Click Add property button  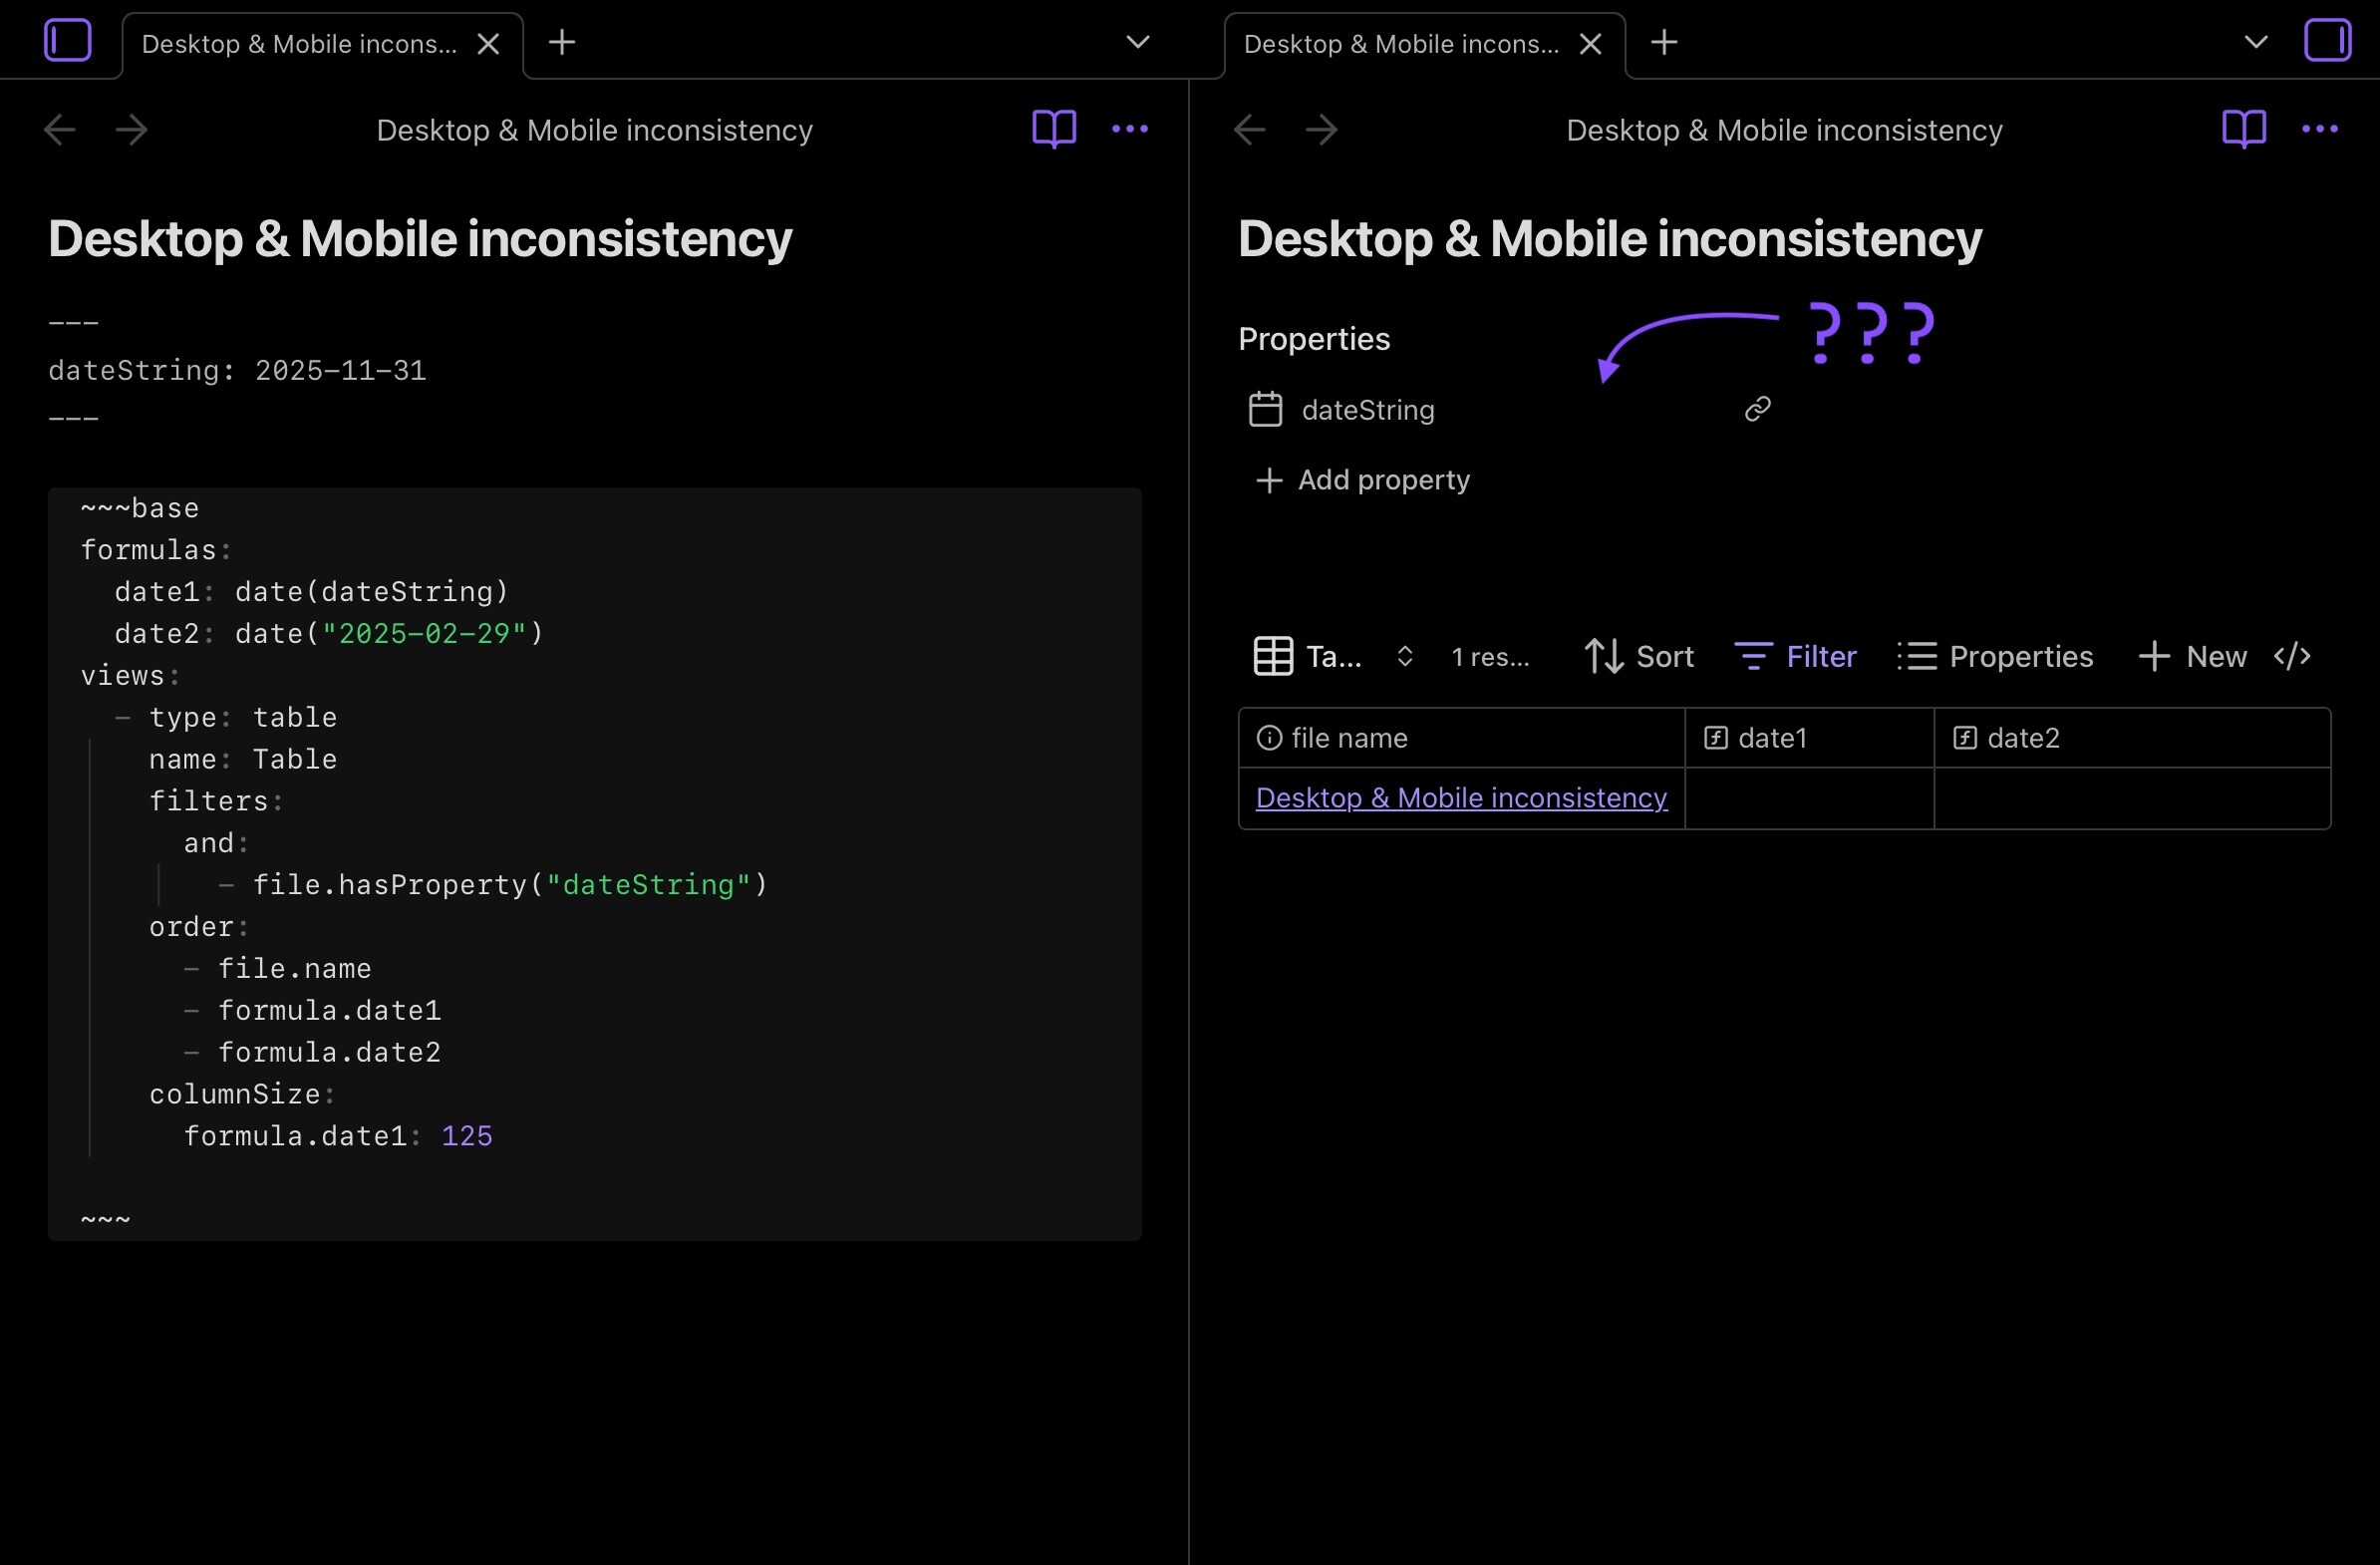(x=1362, y=480)
